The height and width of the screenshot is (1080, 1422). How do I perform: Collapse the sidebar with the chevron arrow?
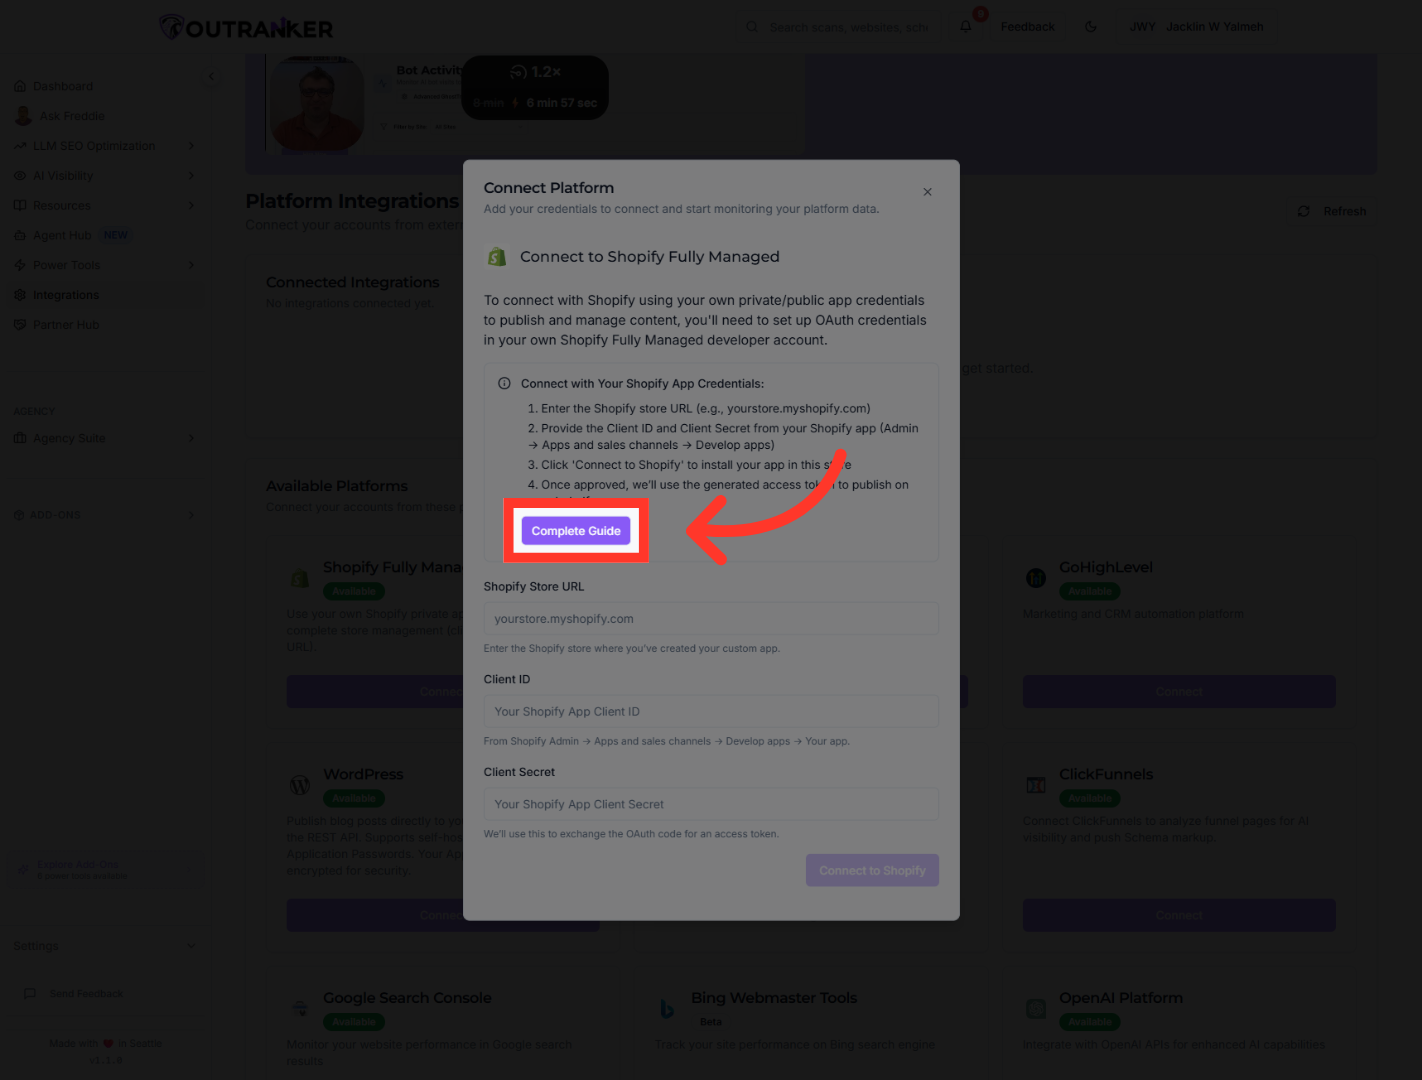click(x=211, y=77)
